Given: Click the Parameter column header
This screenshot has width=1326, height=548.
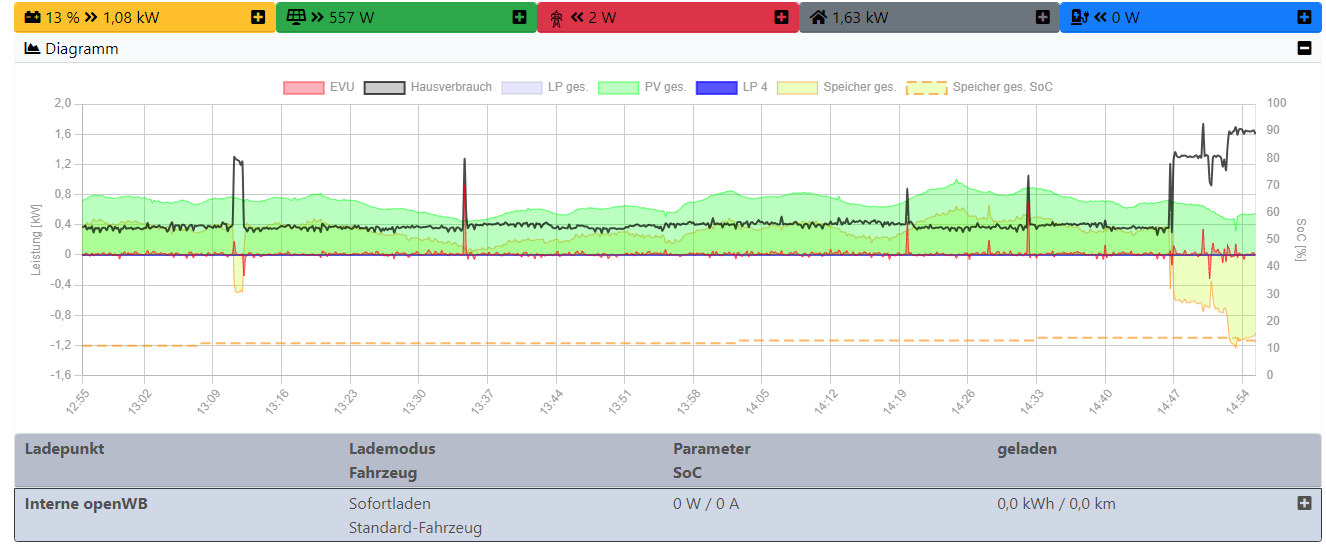Looking at the screenshot, I should click(711, 448).
